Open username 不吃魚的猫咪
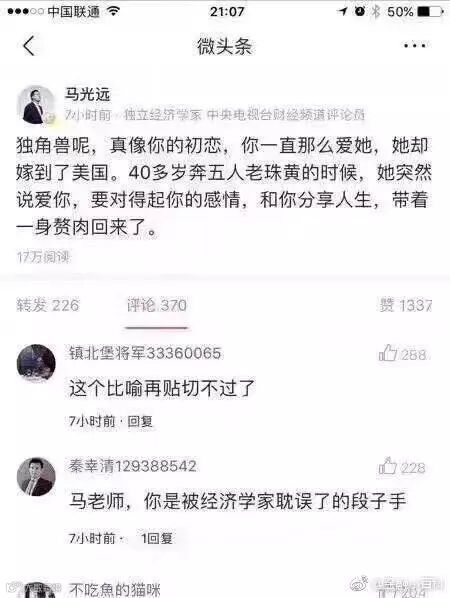The height and width of the screenshot is (598, 450). pos(115,590)
